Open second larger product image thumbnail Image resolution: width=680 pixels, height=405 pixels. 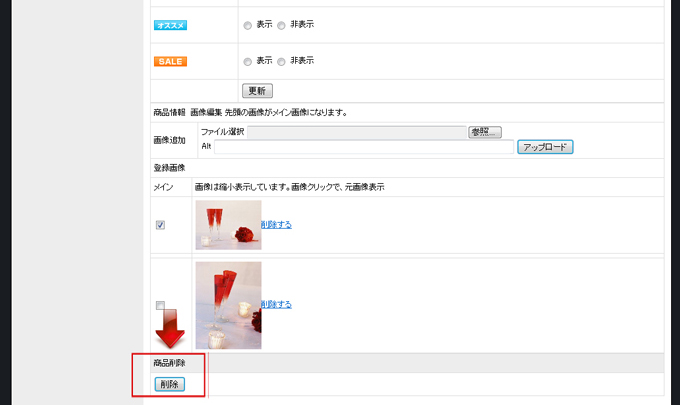[228, 305]
